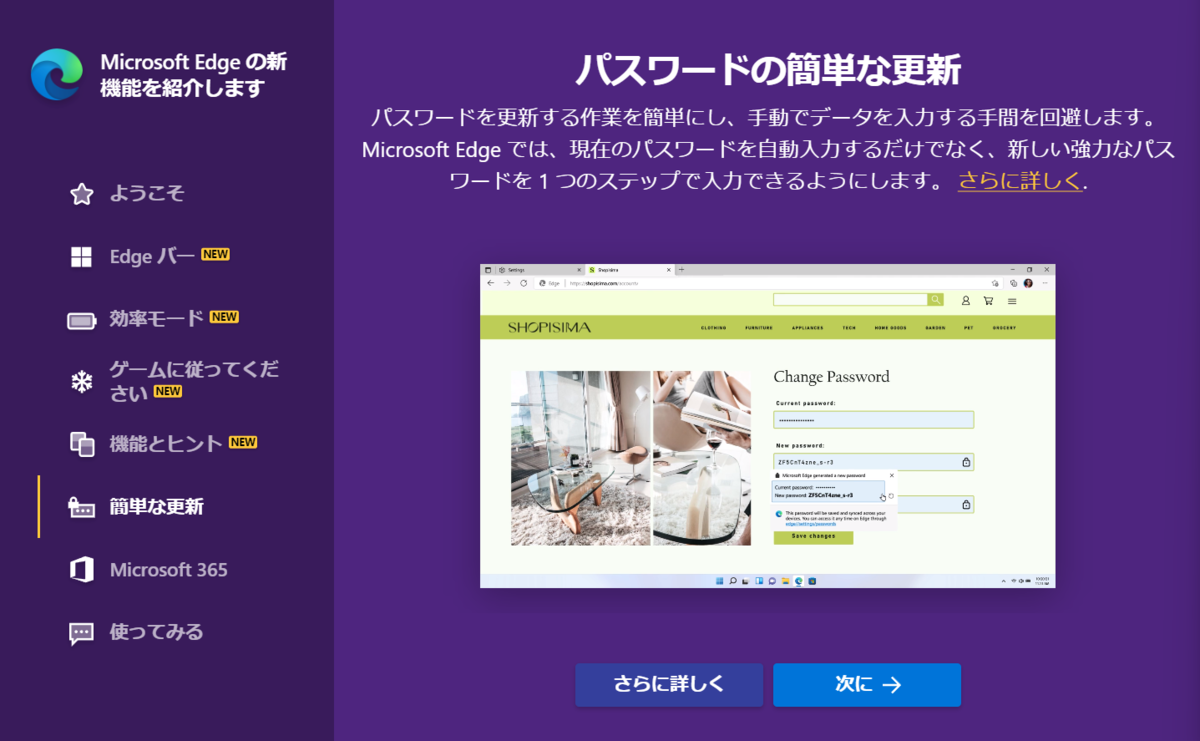The image size is (1200, 741).
Task: Click the hamburger menu icon in the preview
Action: point(1012,300)
